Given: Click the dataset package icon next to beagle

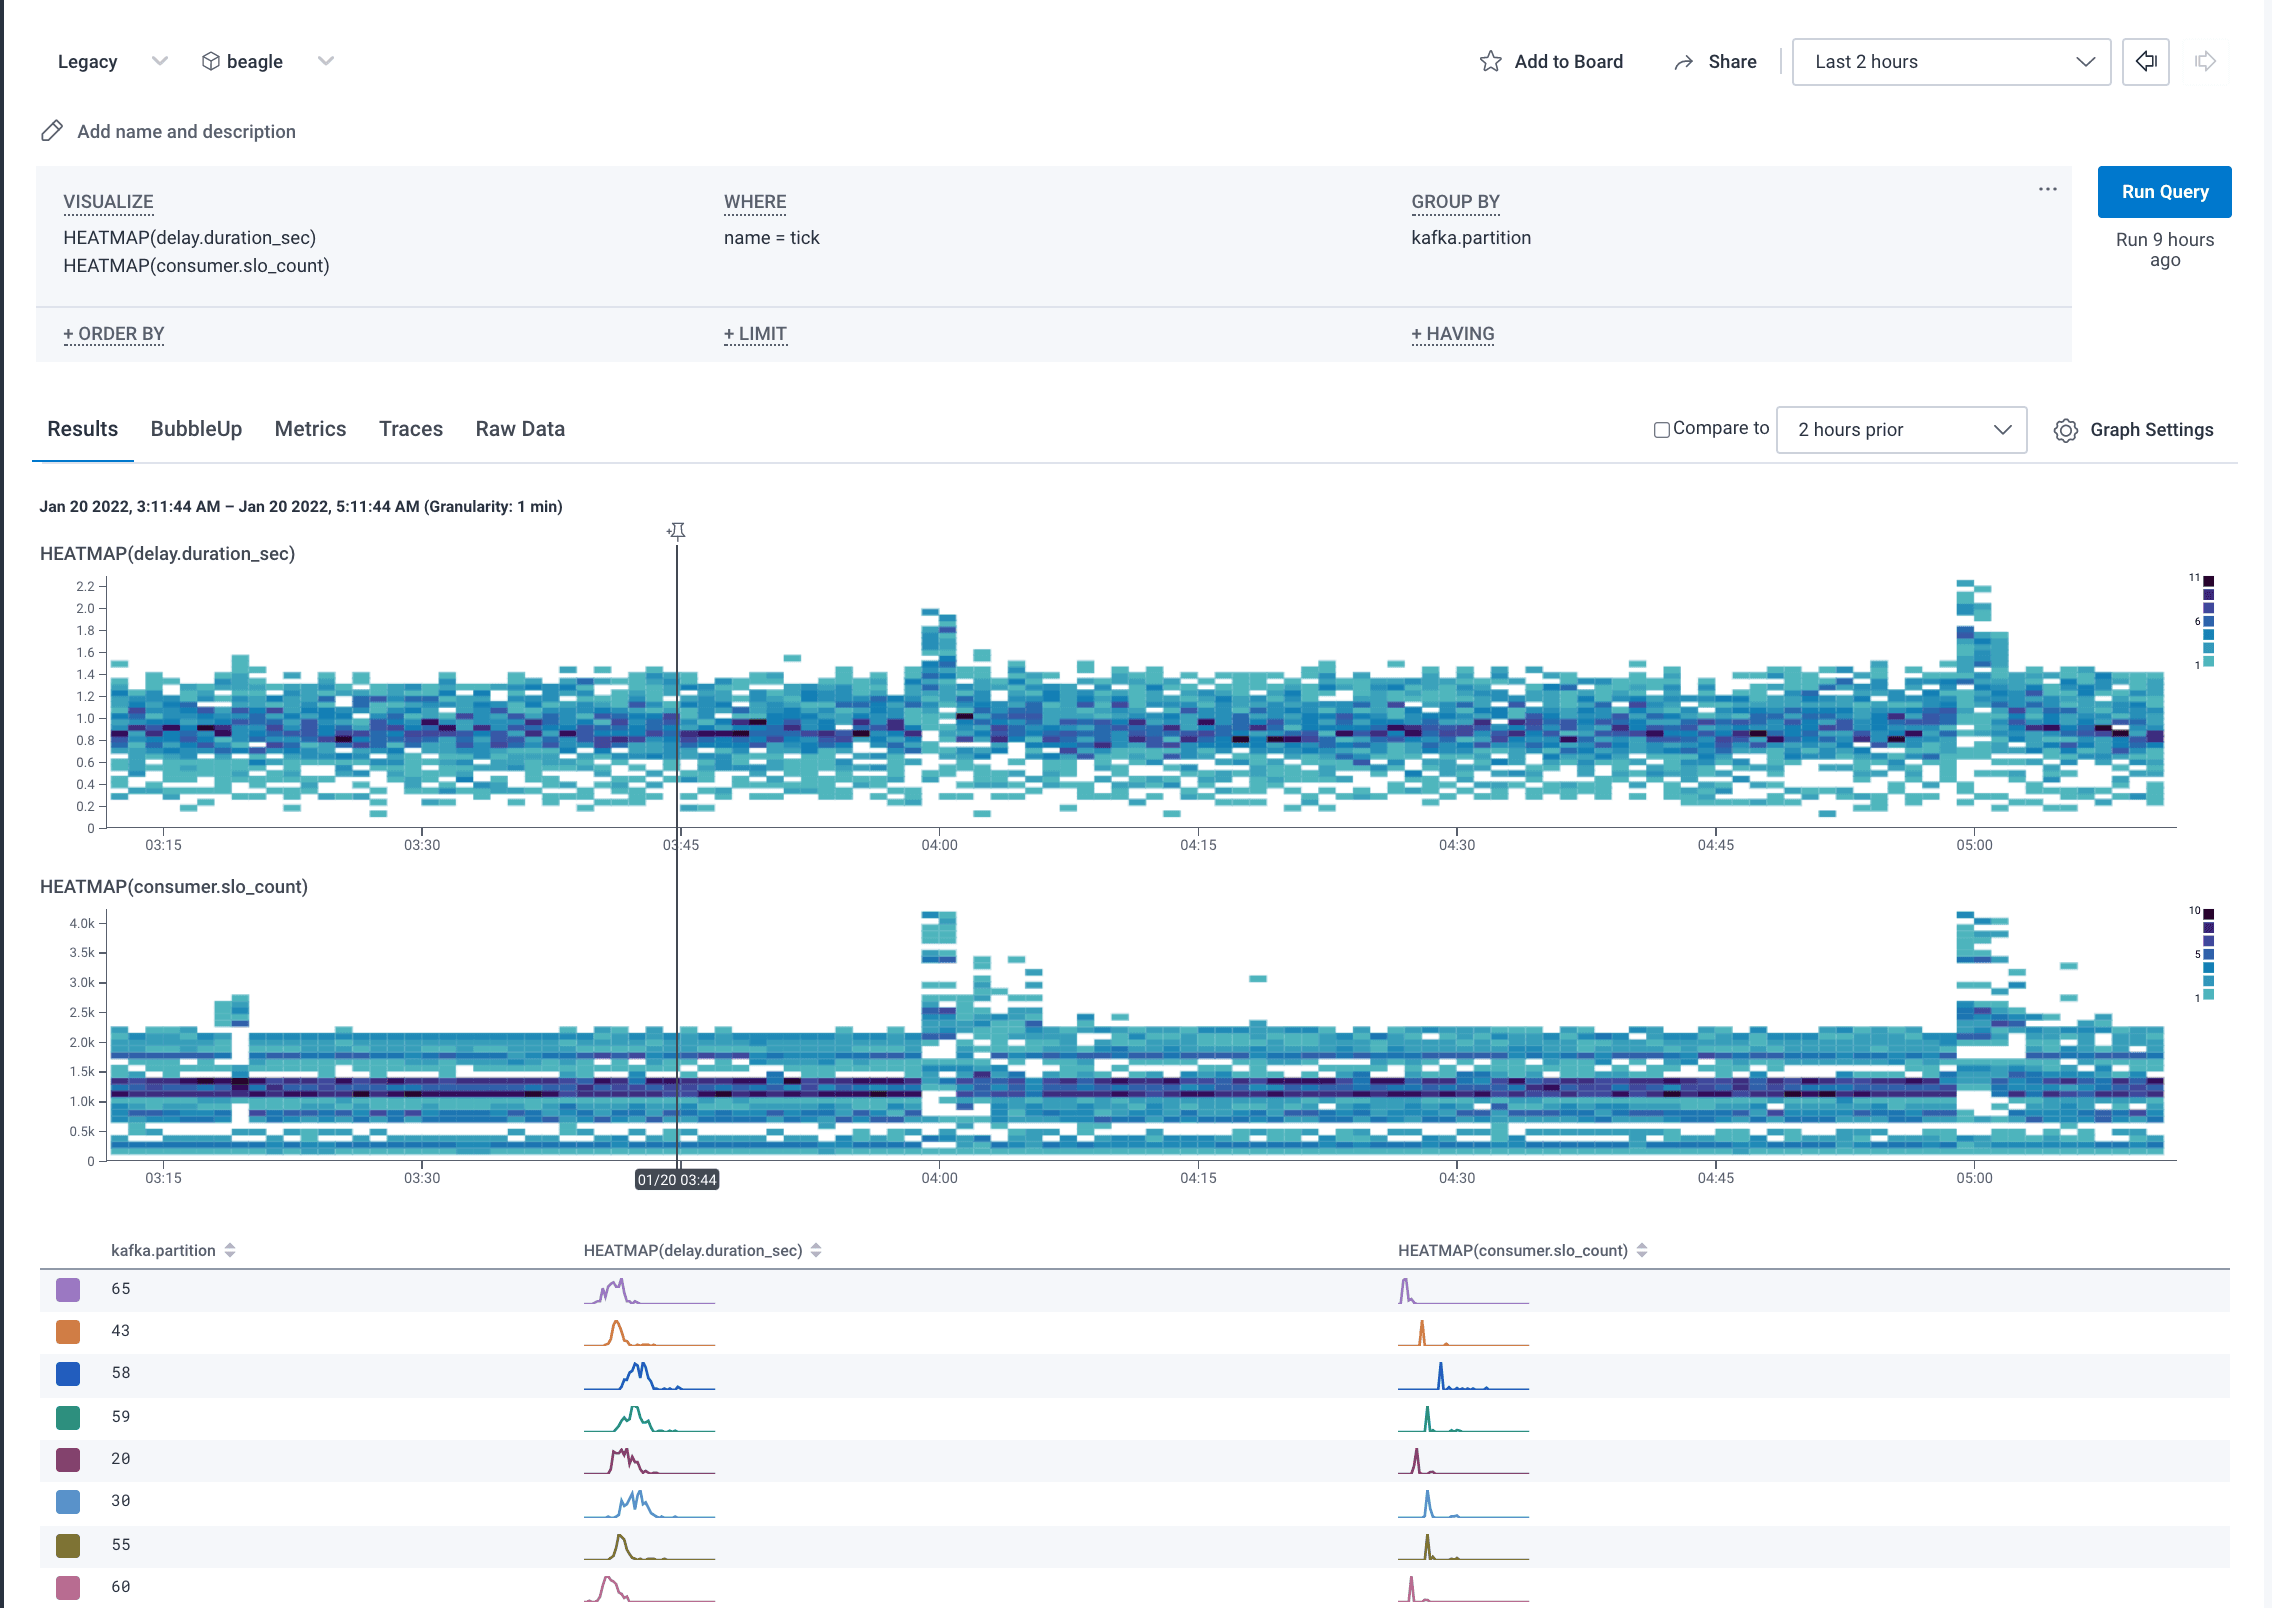Looking at the screenshot, I should point(210,61).
